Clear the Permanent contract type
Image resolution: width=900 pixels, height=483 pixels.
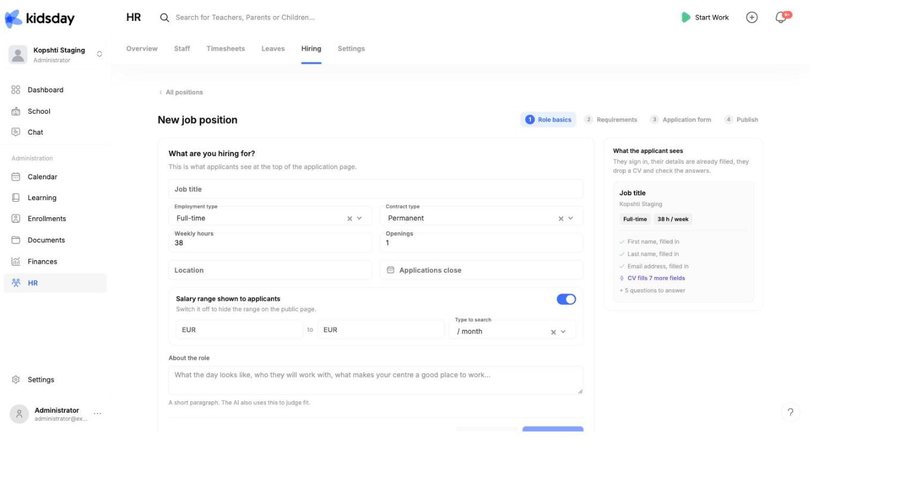tap(561, 218)
